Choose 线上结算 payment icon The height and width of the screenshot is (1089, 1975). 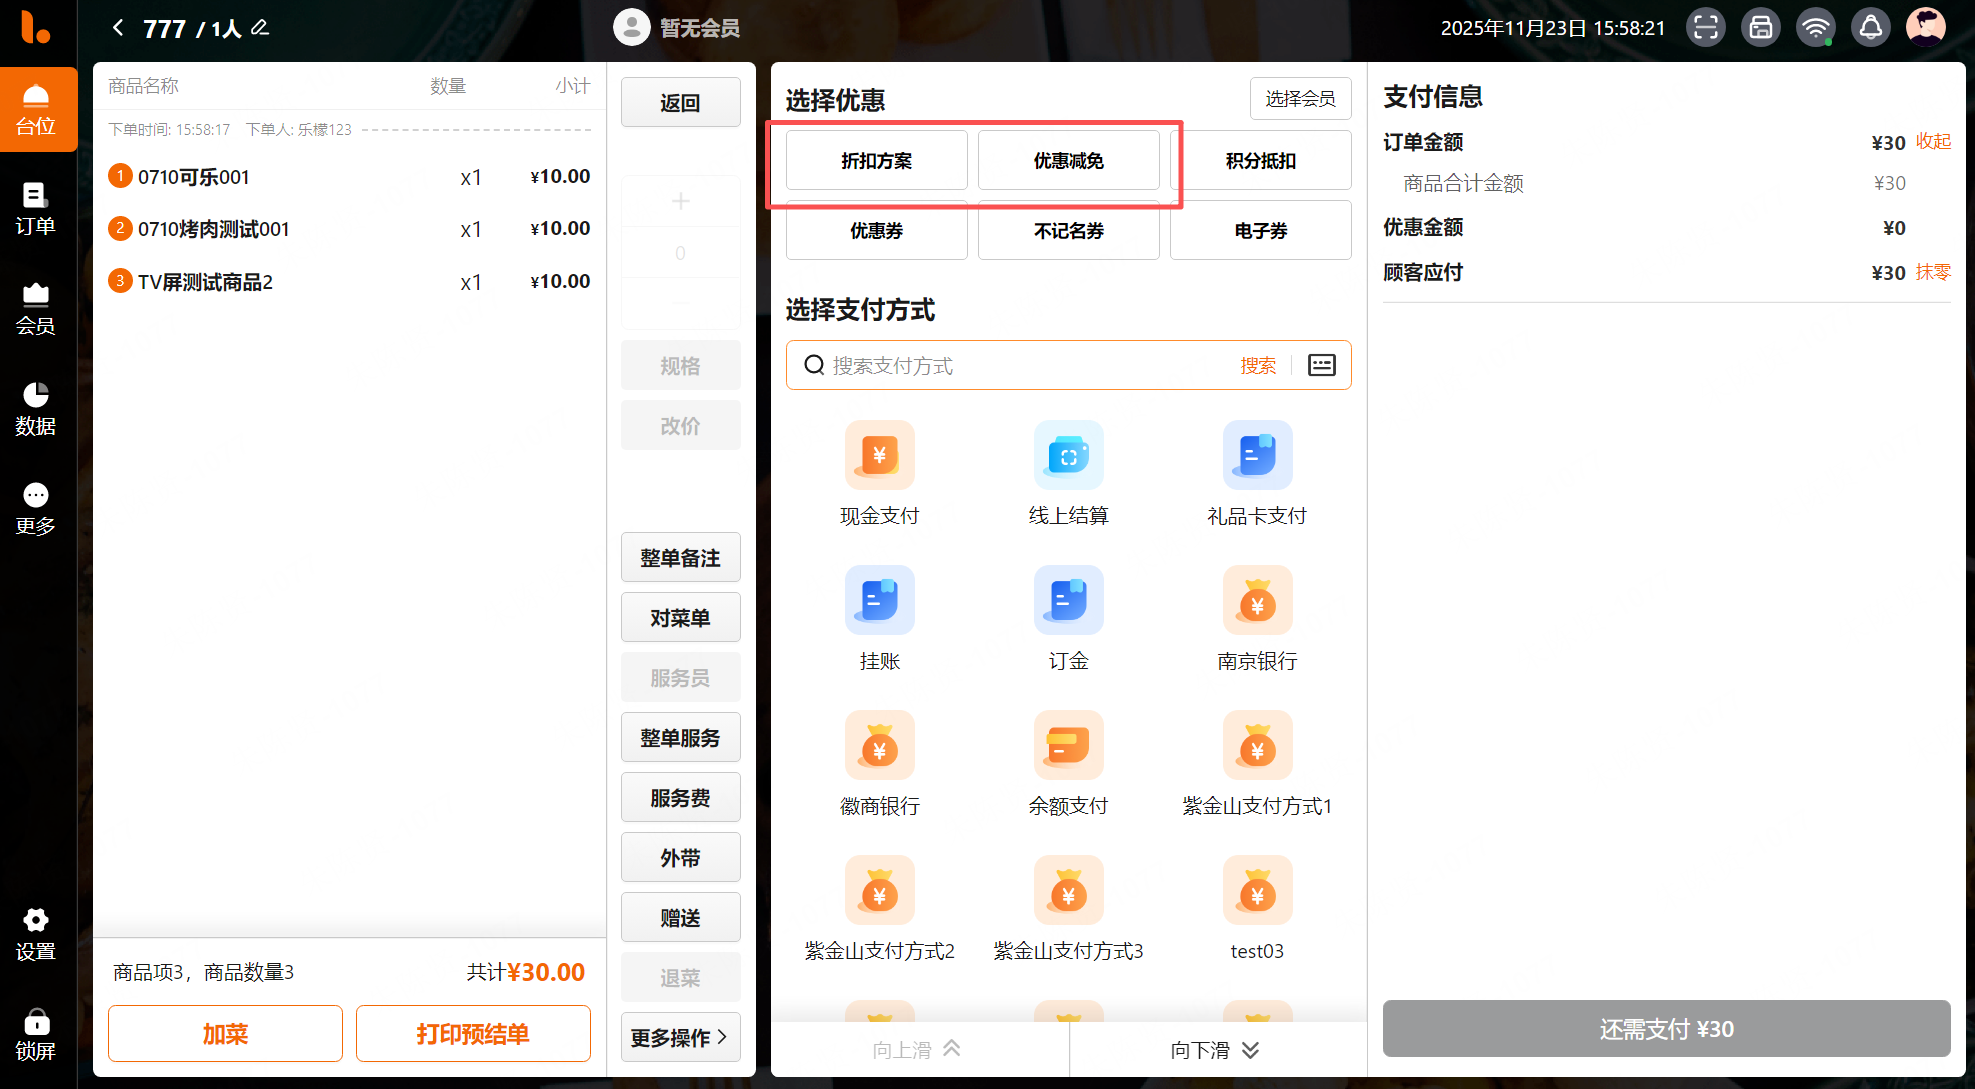coord(1068,455)
